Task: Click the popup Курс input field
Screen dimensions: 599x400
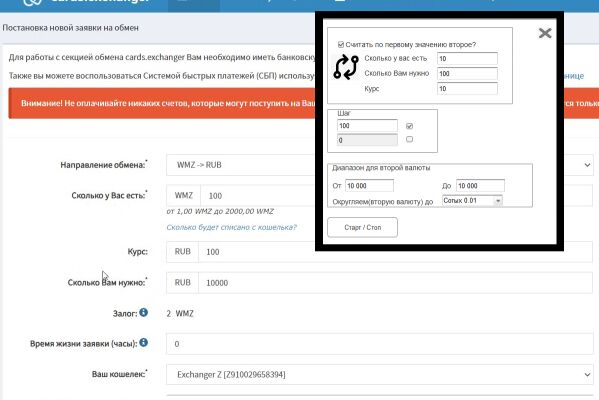Action: [x=467, y=89]
